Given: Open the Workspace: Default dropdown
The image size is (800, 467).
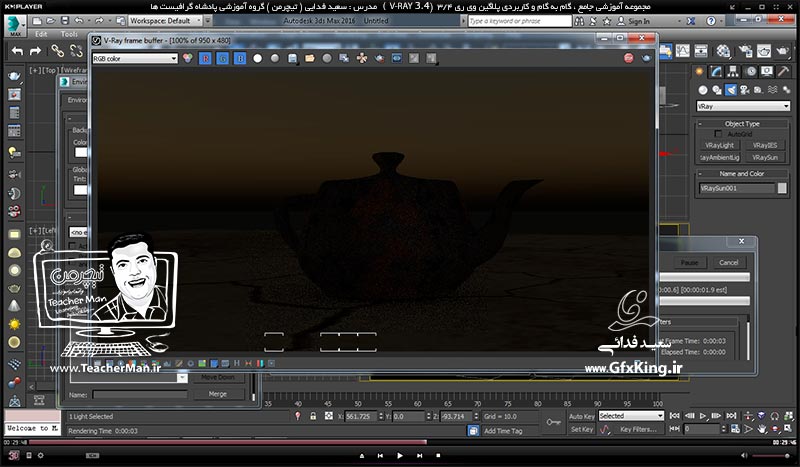Looking at the screenshot, I should (x=165, y=21).
